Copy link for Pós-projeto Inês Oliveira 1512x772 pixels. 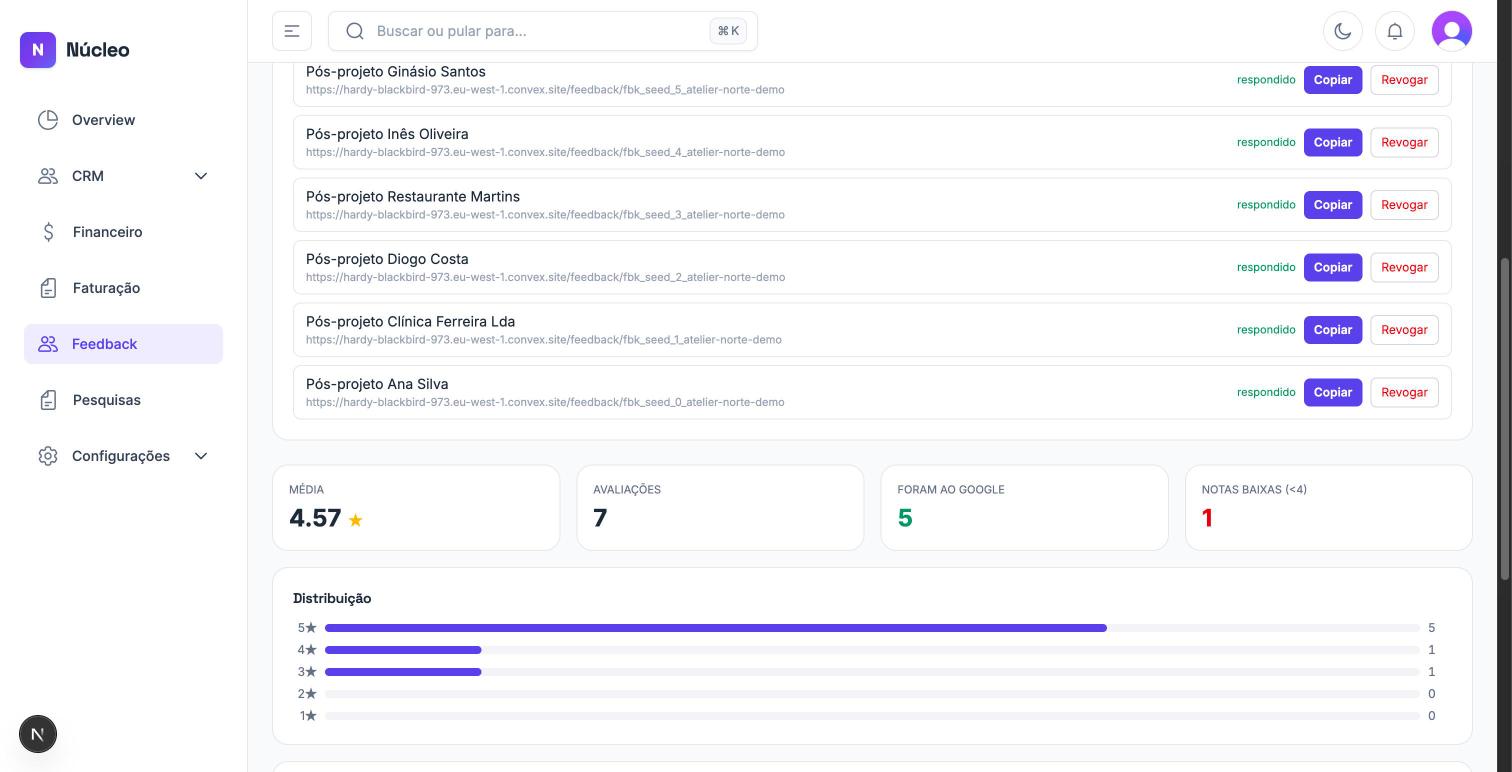pos(1333,142)
